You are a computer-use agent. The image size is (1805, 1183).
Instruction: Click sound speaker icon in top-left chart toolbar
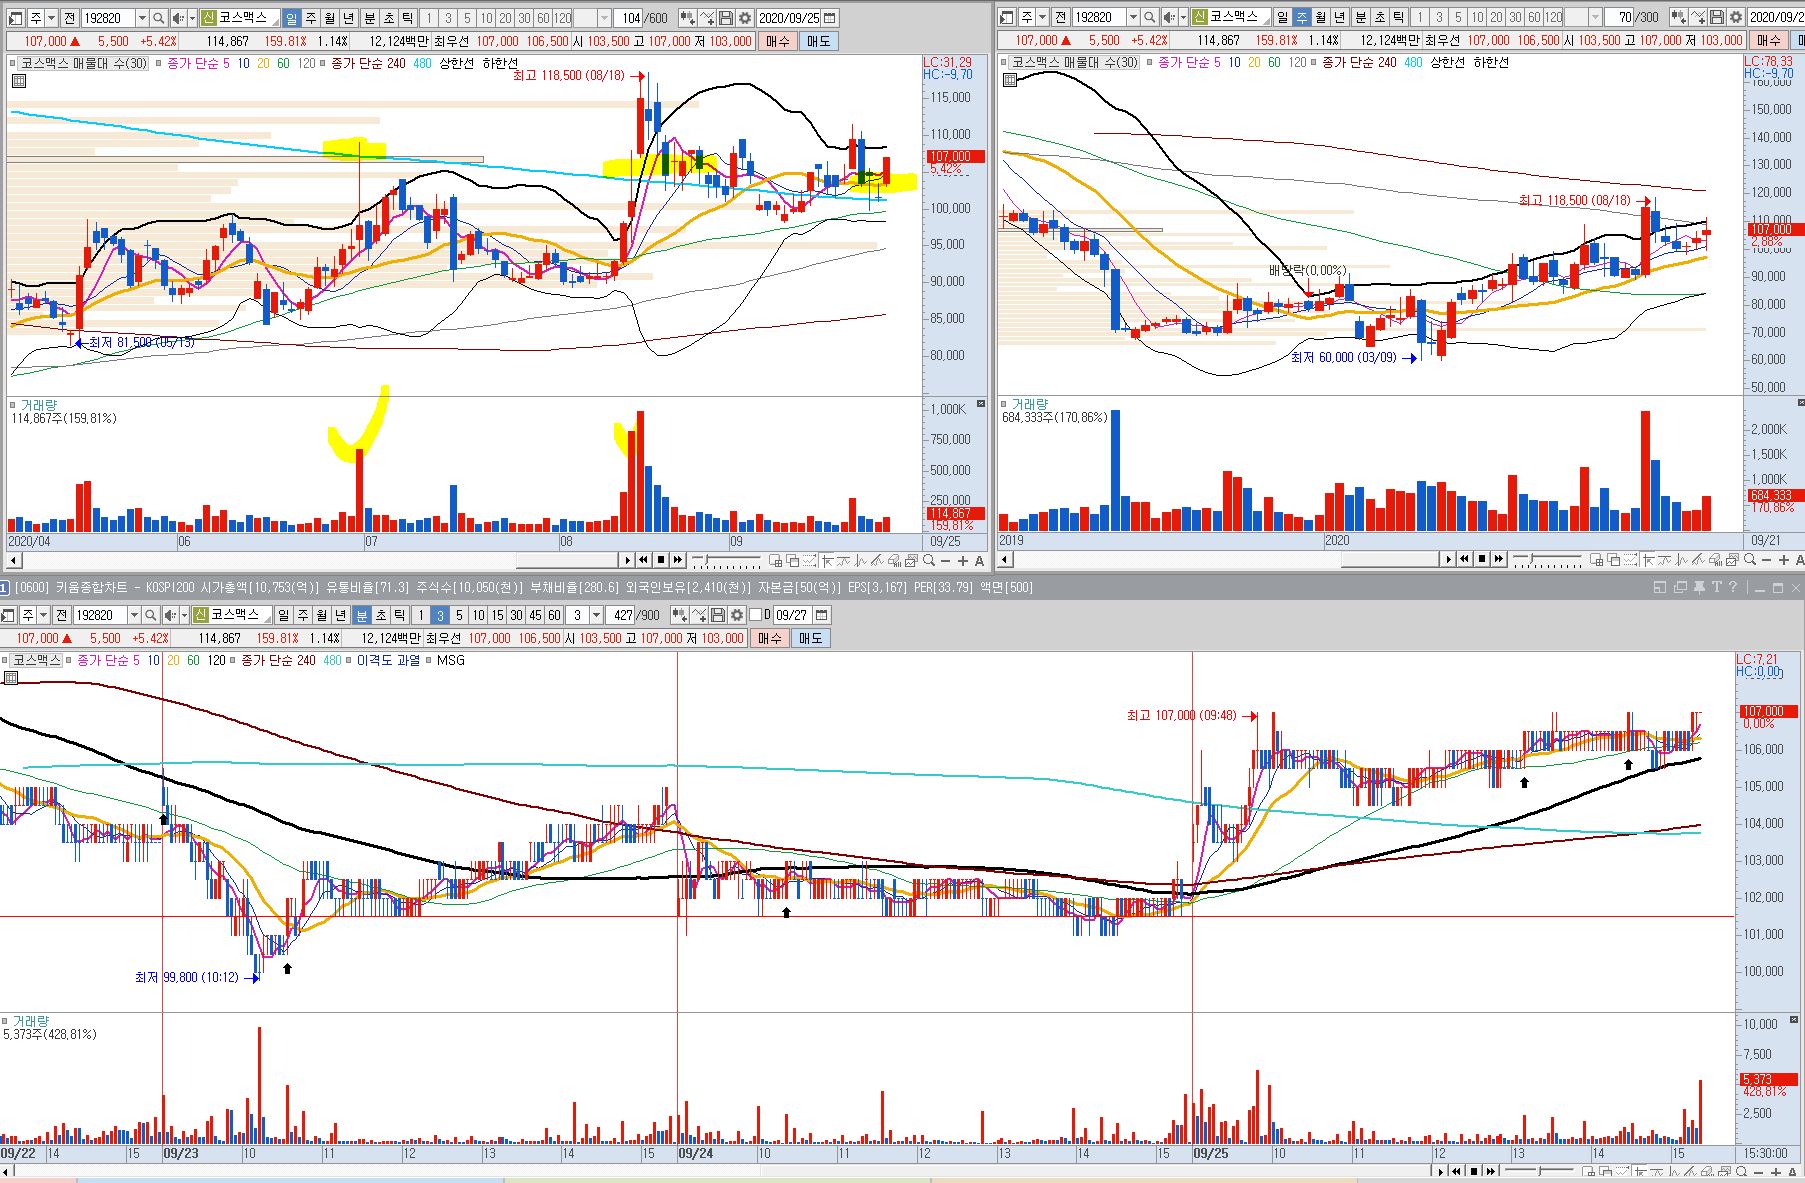pos(178,18)
